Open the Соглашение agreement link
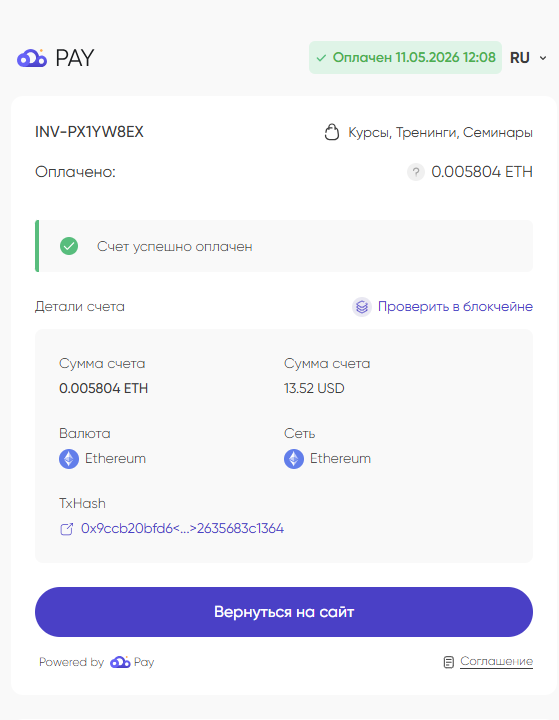559x720 pixels. click(497, 661)
